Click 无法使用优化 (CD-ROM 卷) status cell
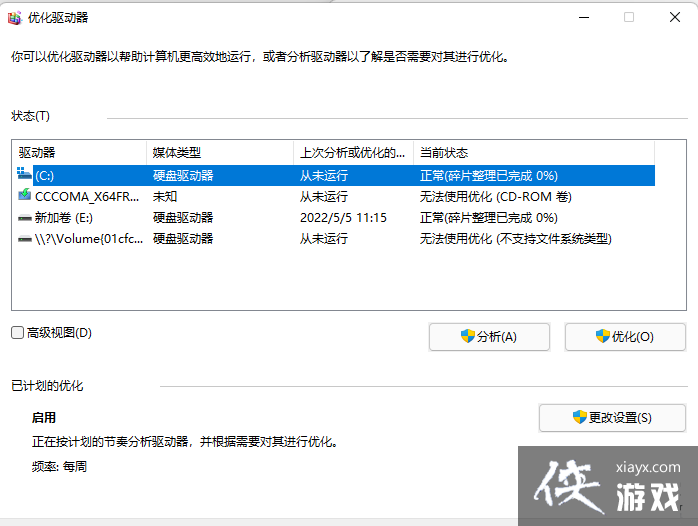Screen dimensions: 698x526 495,197
